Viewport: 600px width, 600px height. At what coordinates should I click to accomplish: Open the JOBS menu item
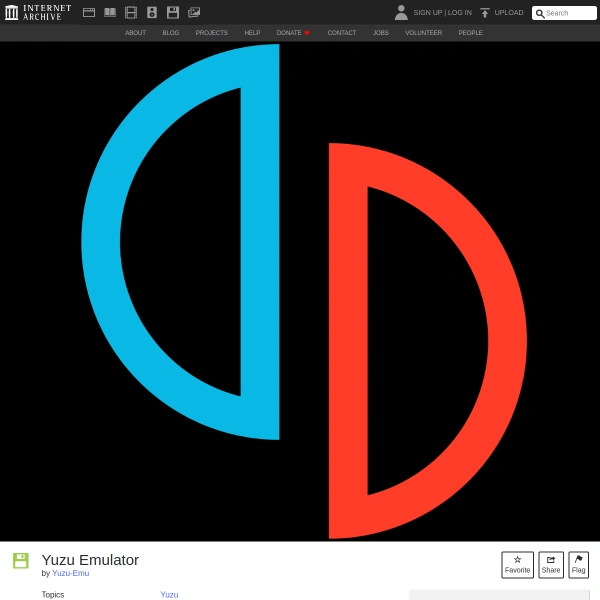[x=381, y=33]
